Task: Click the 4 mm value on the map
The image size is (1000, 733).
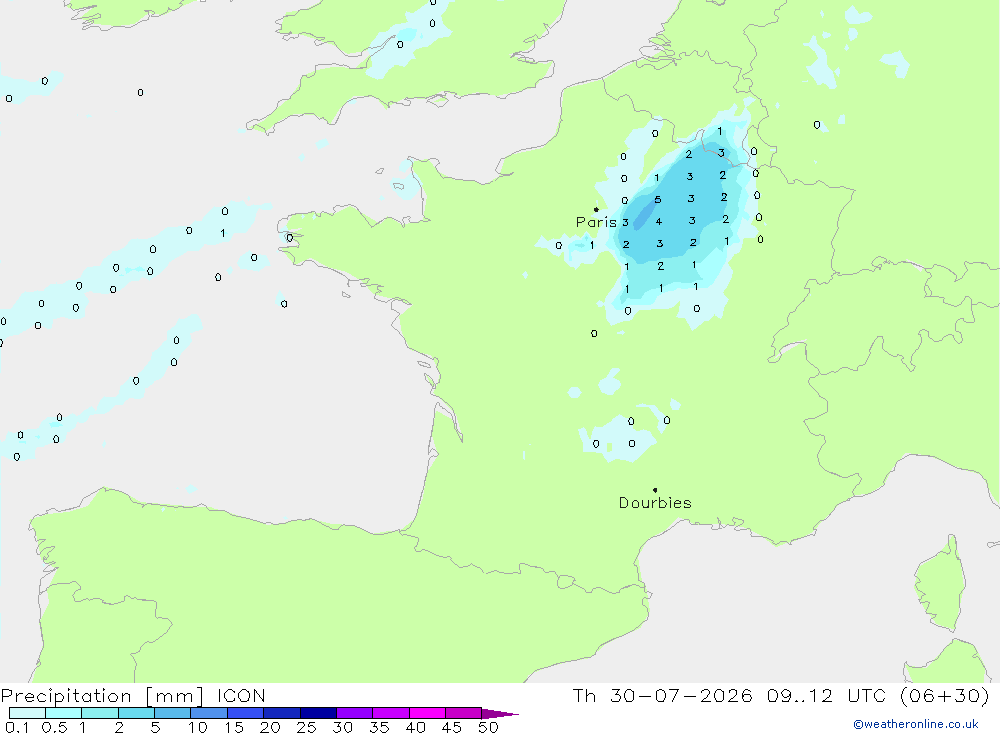Action: point(659,222)
